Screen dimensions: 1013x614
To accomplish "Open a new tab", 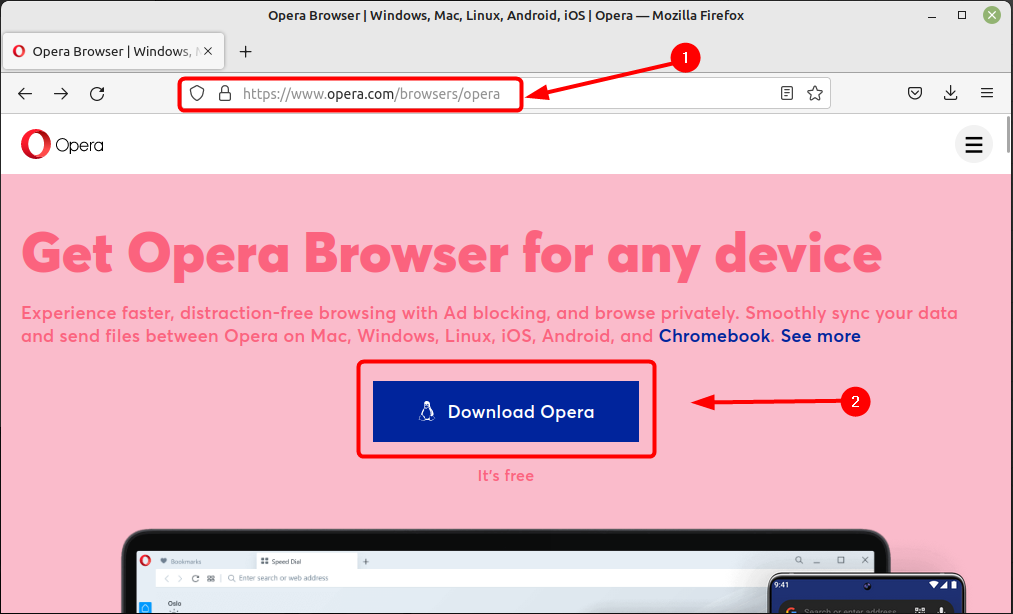I will point(245,52).
